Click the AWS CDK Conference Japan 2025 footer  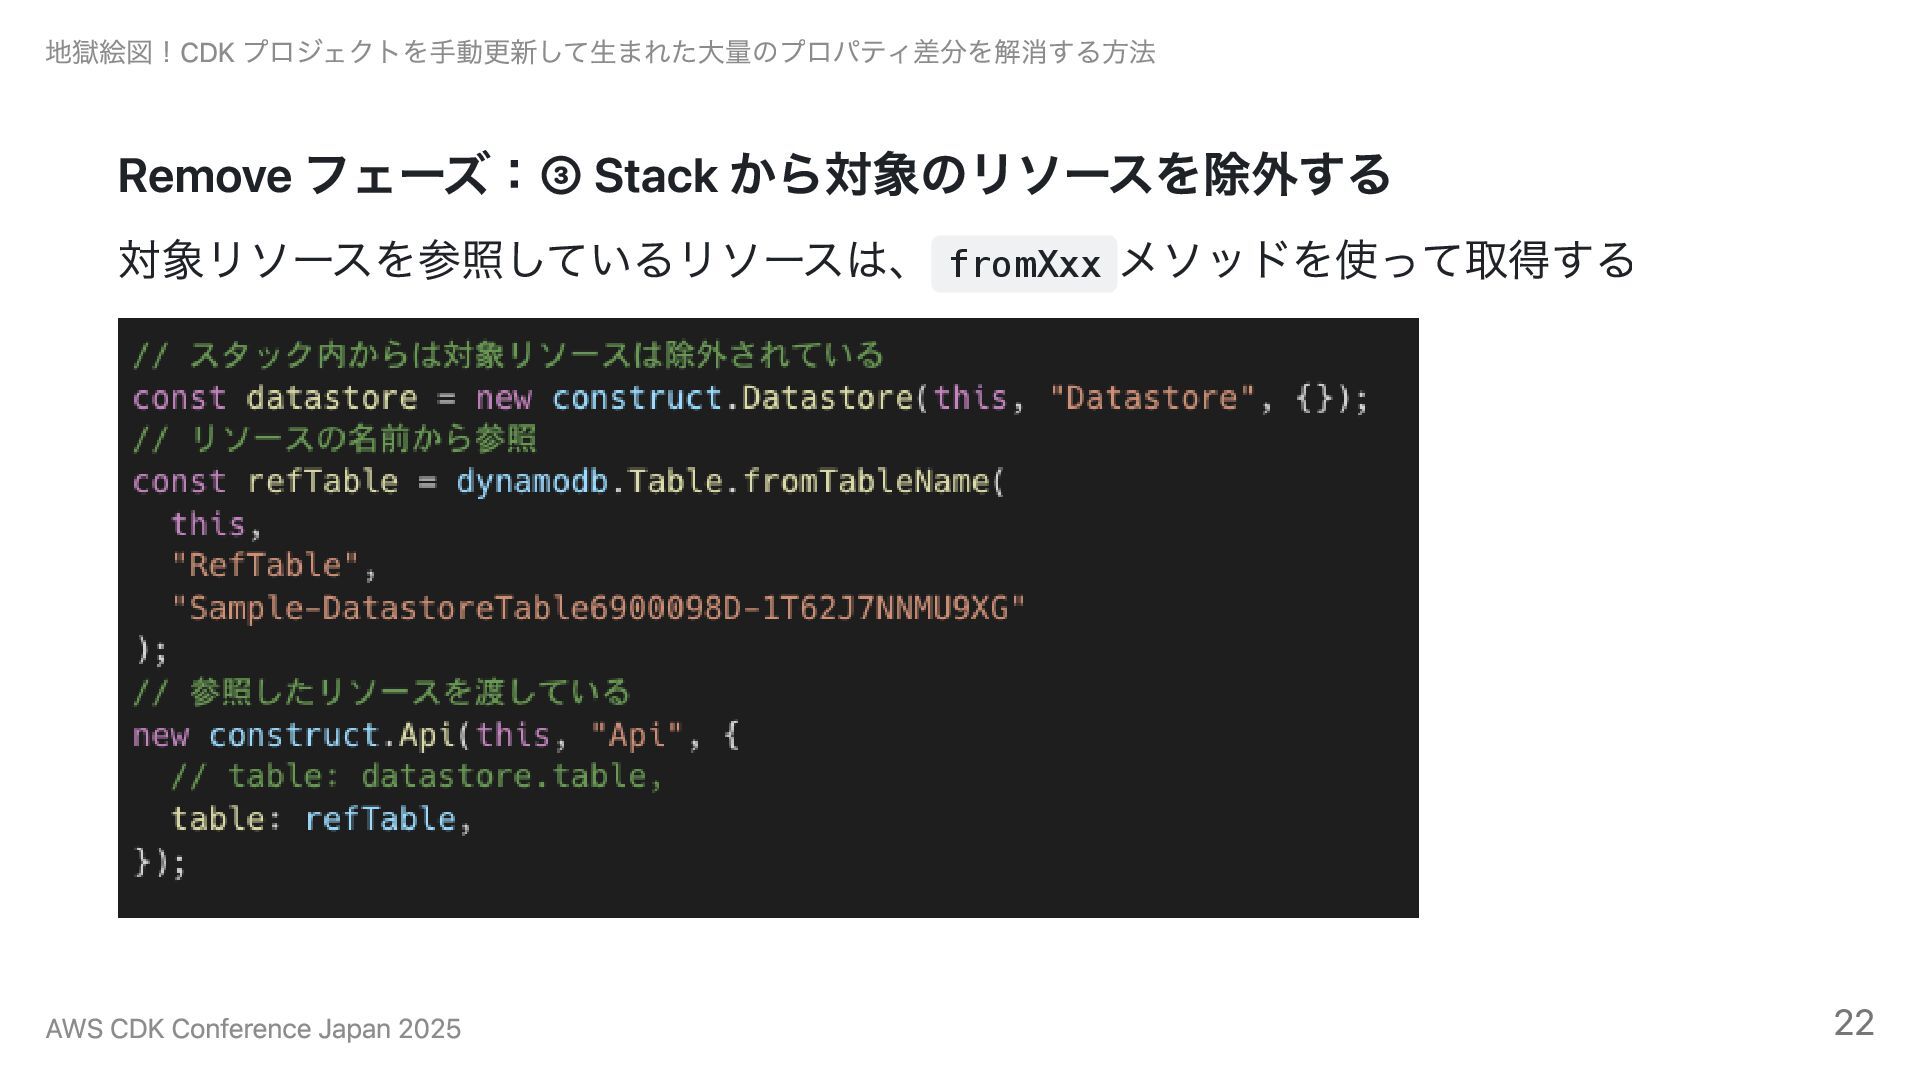pos(253,1029)
